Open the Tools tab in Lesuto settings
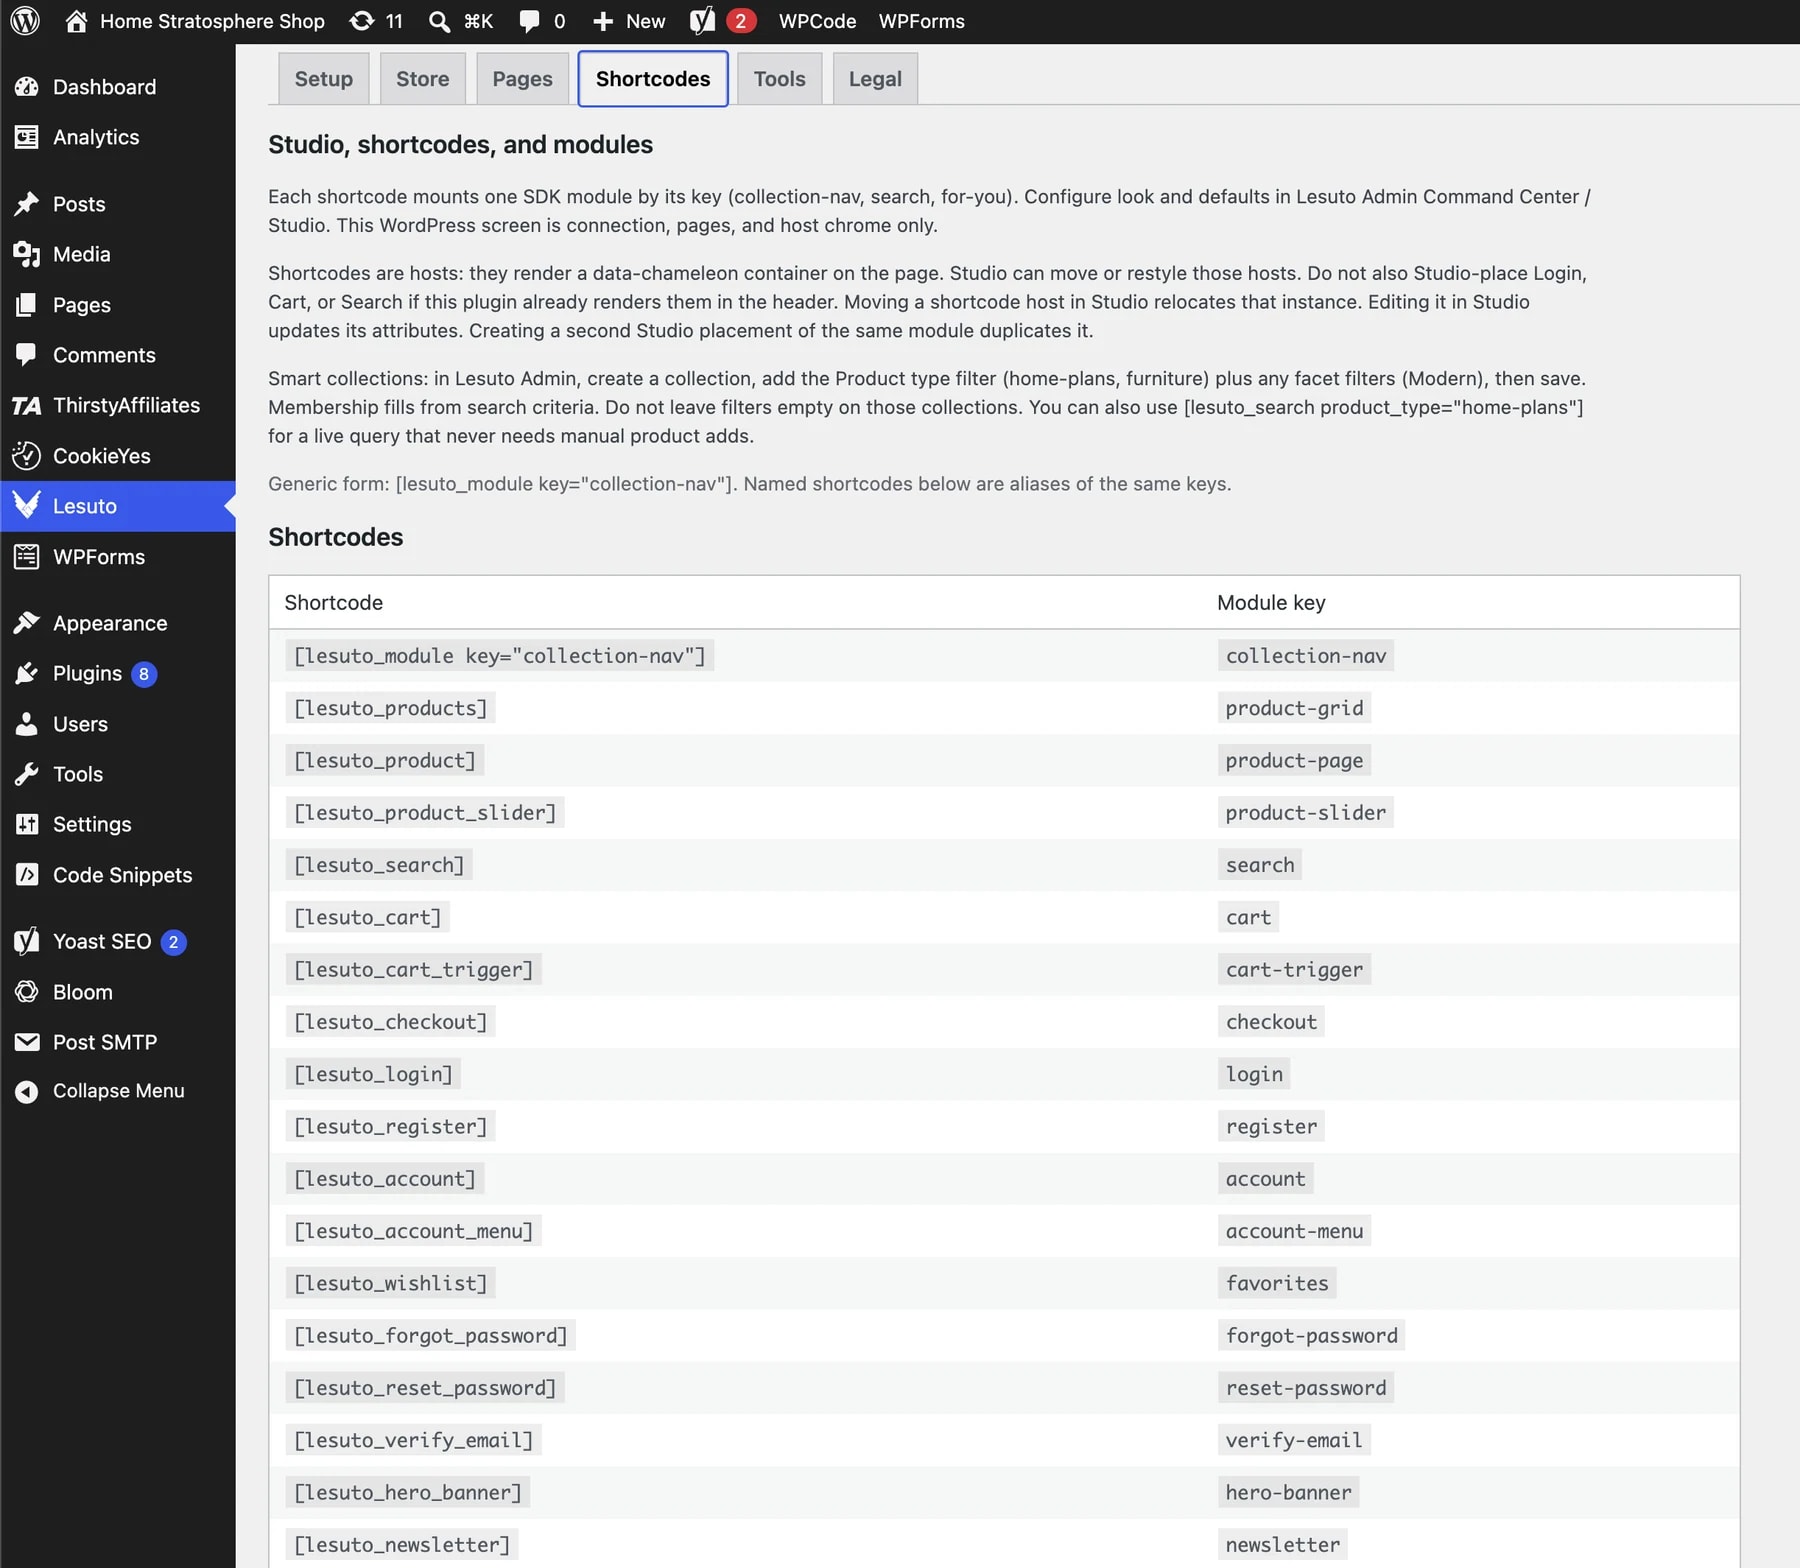This screenshot has width=1800, height=1568. [x=779, y=79]
